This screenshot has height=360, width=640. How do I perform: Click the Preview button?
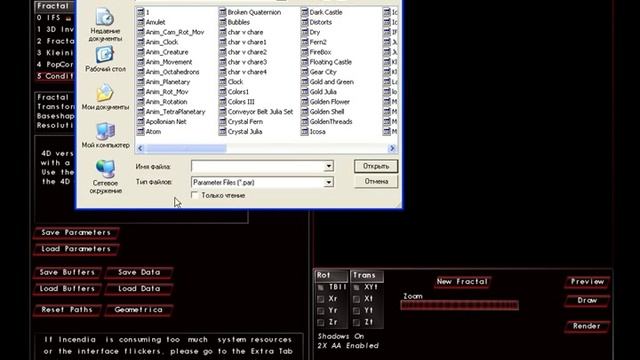587,282
